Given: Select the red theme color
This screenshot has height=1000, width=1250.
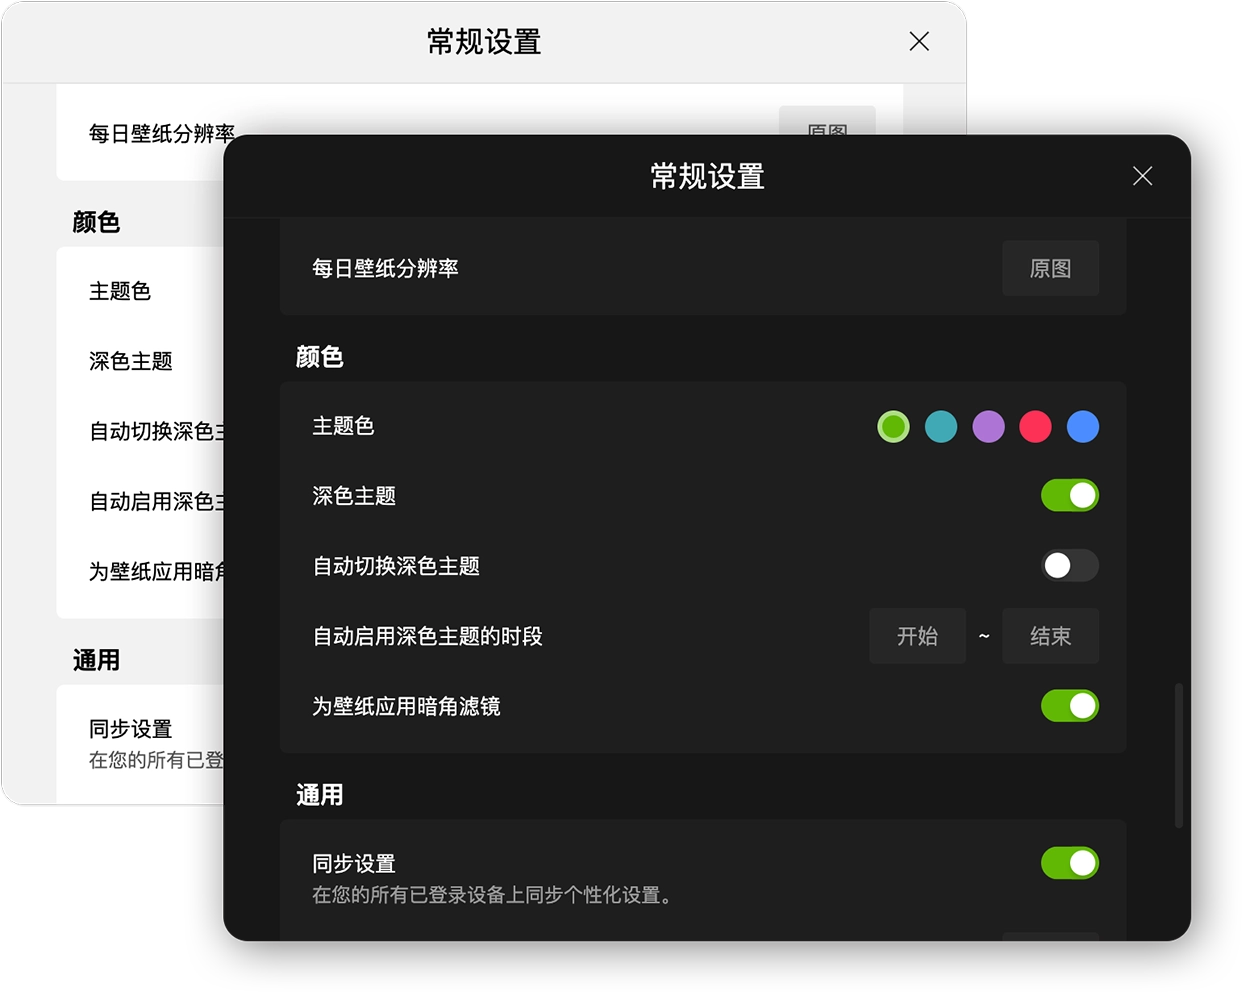Looking at the screenshot, I should (1035, 427).
